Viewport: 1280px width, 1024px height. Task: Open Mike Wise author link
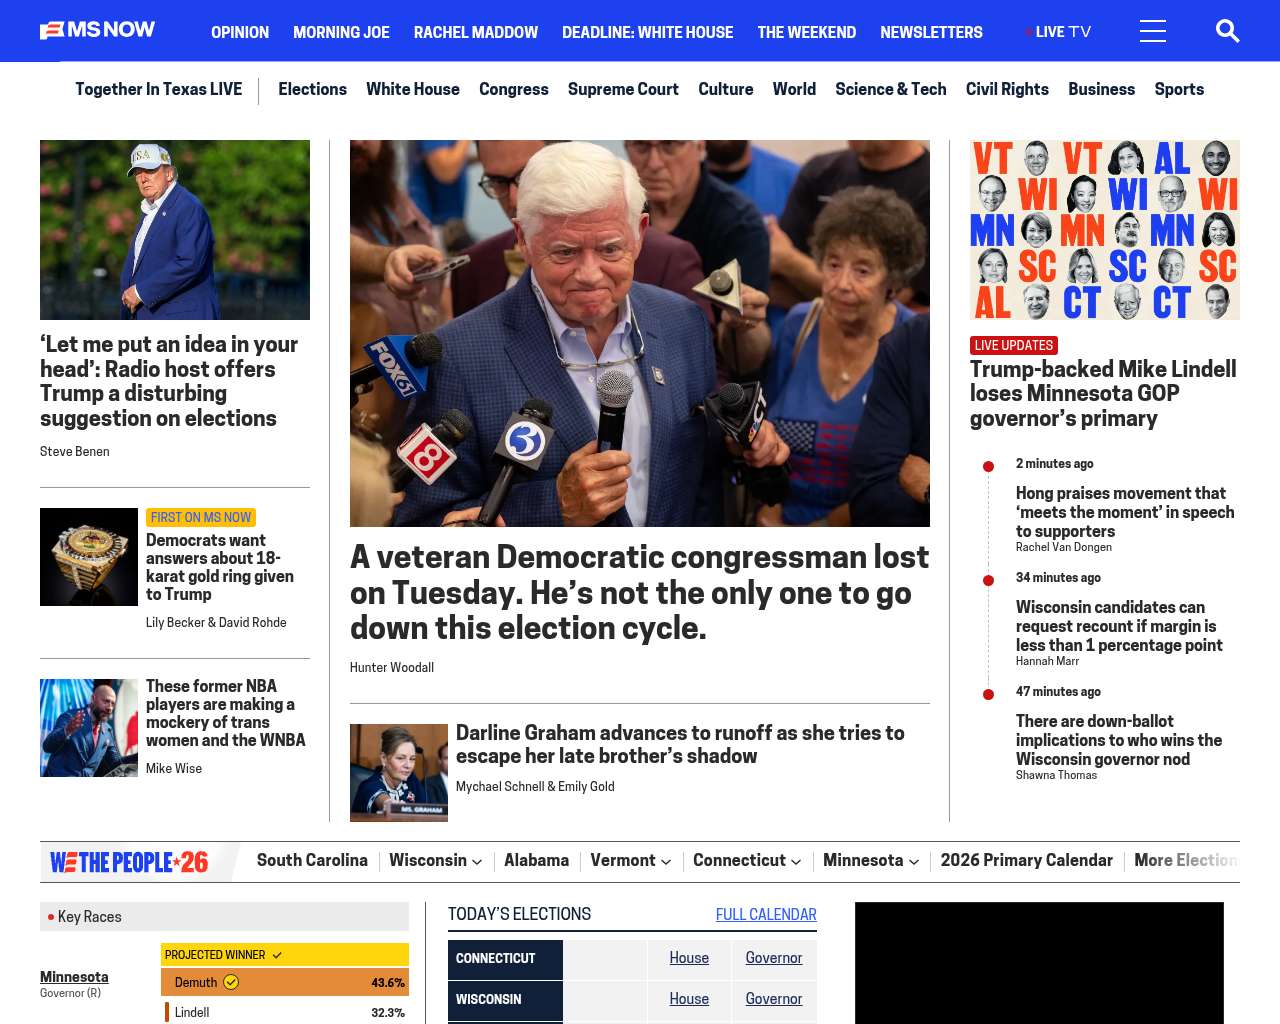174,769
